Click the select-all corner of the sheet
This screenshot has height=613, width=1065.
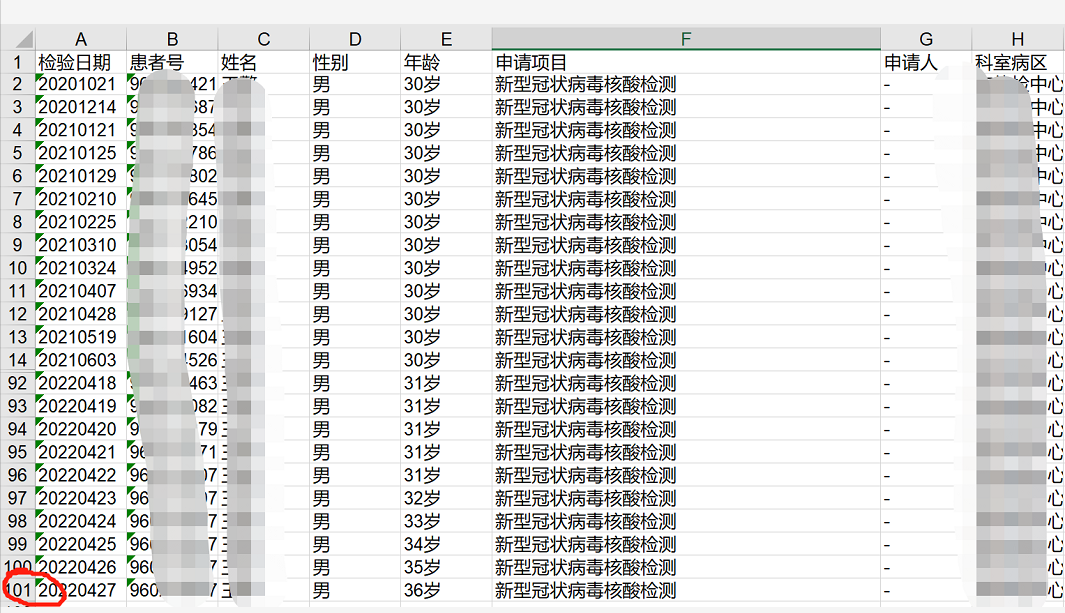coord(17,39)
